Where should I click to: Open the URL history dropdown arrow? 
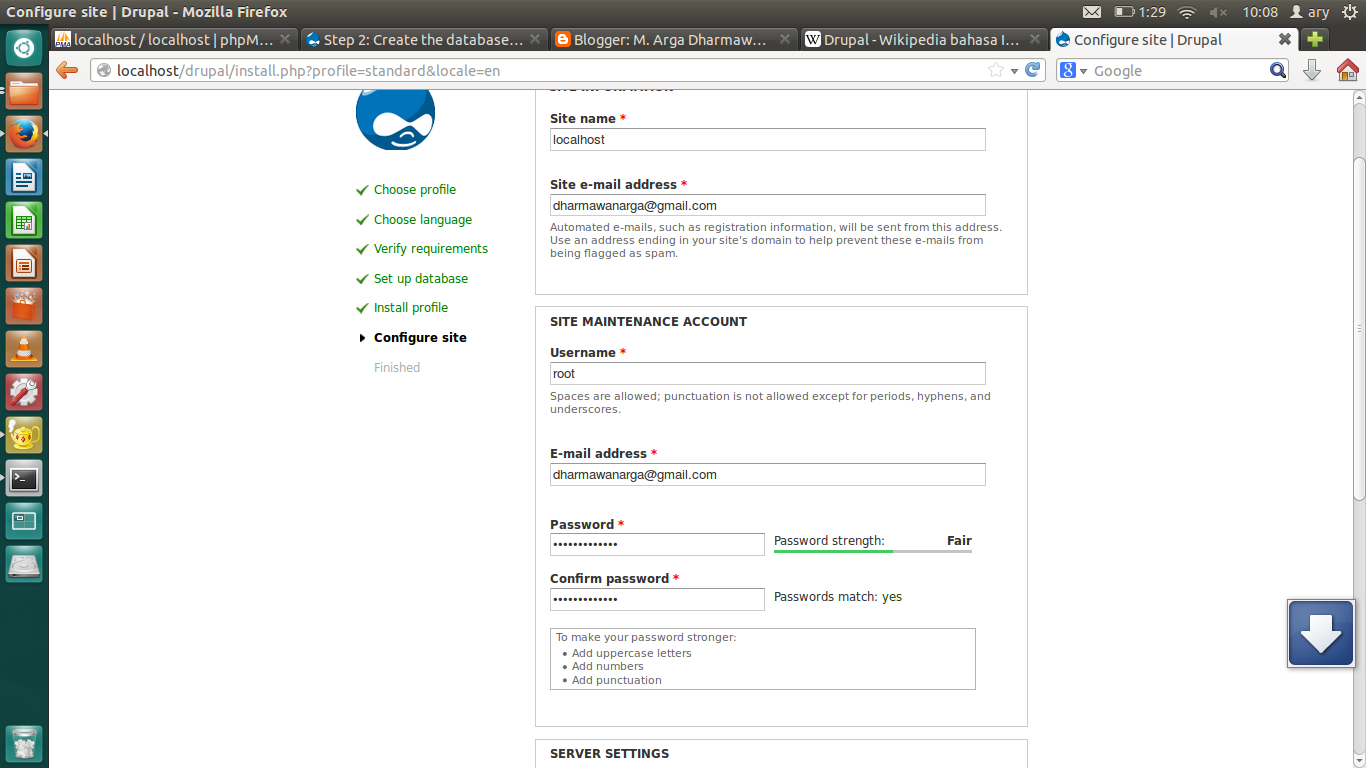pyautogui.click(x=1014, y=70)
